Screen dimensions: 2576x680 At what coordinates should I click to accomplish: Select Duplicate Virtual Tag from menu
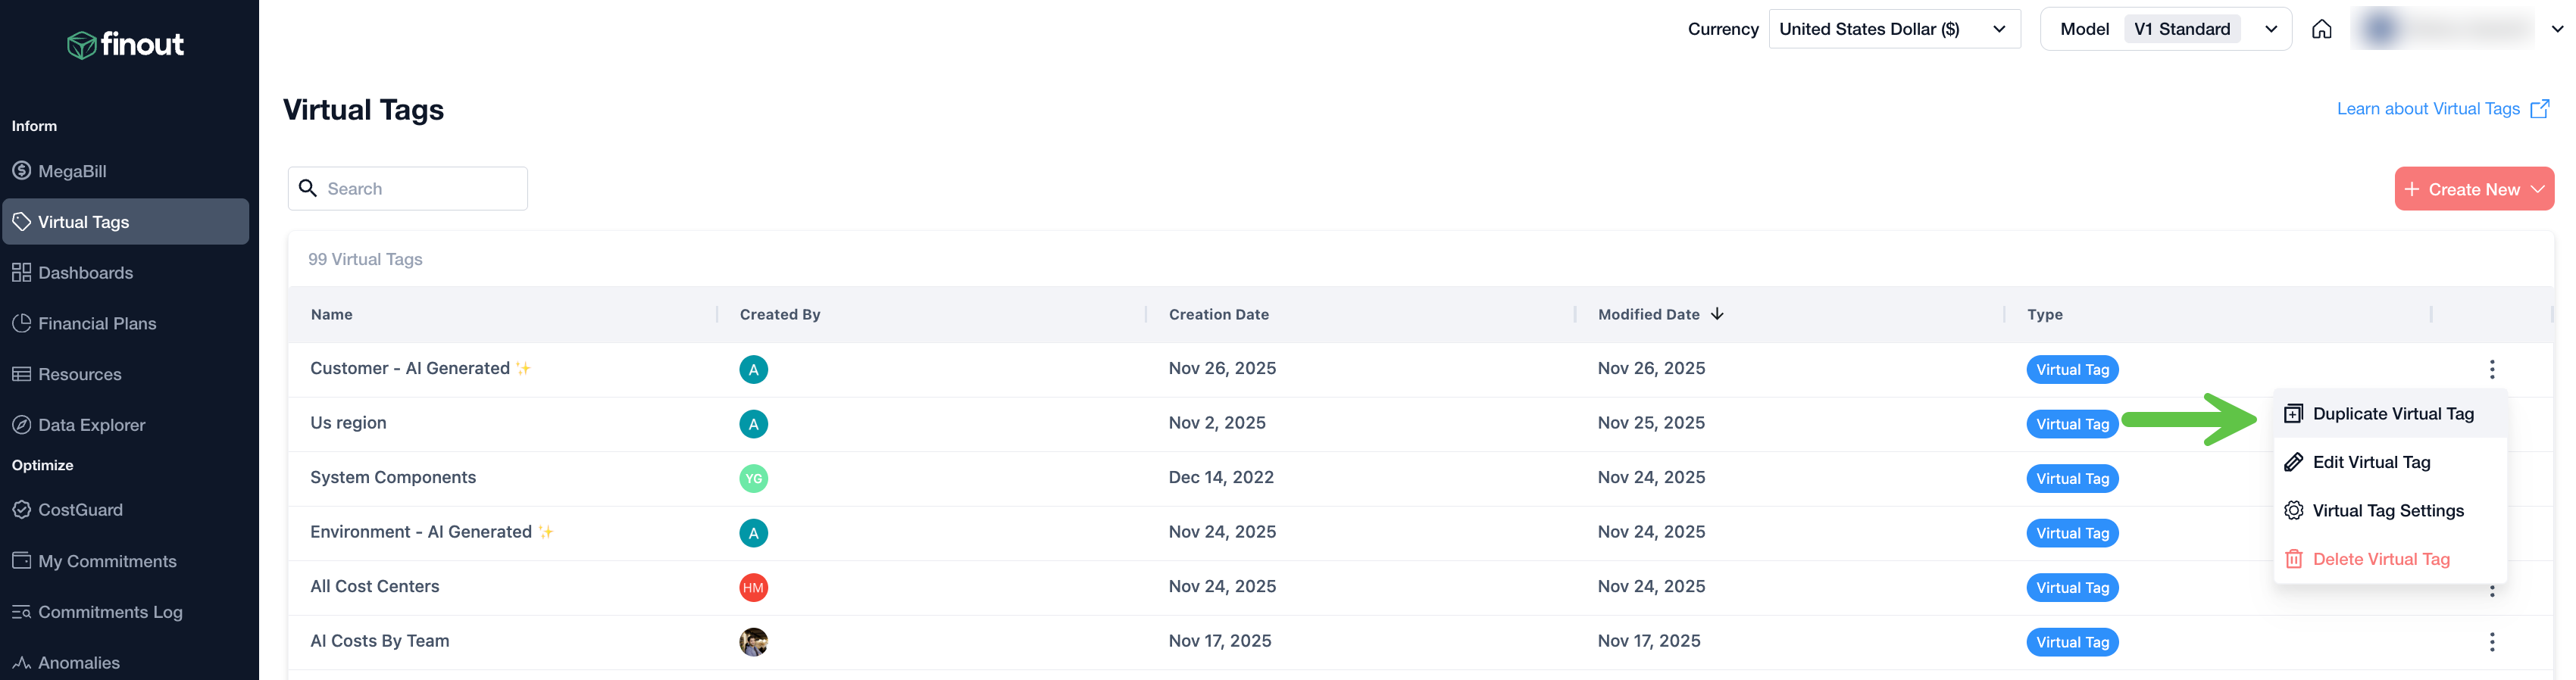click(x=2392, y=414)
